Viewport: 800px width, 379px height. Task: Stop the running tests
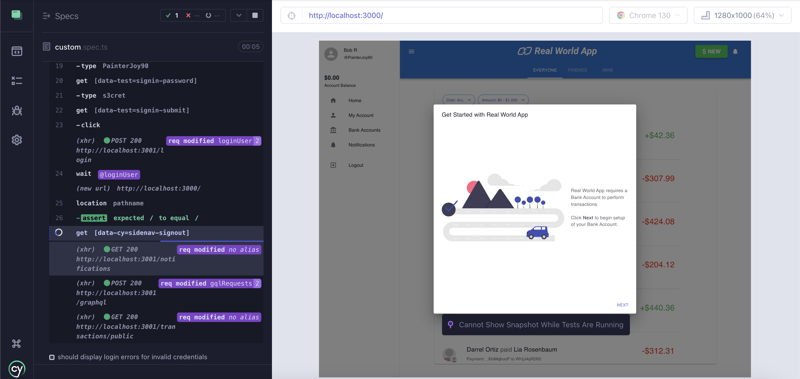click(x=255, y=15)
